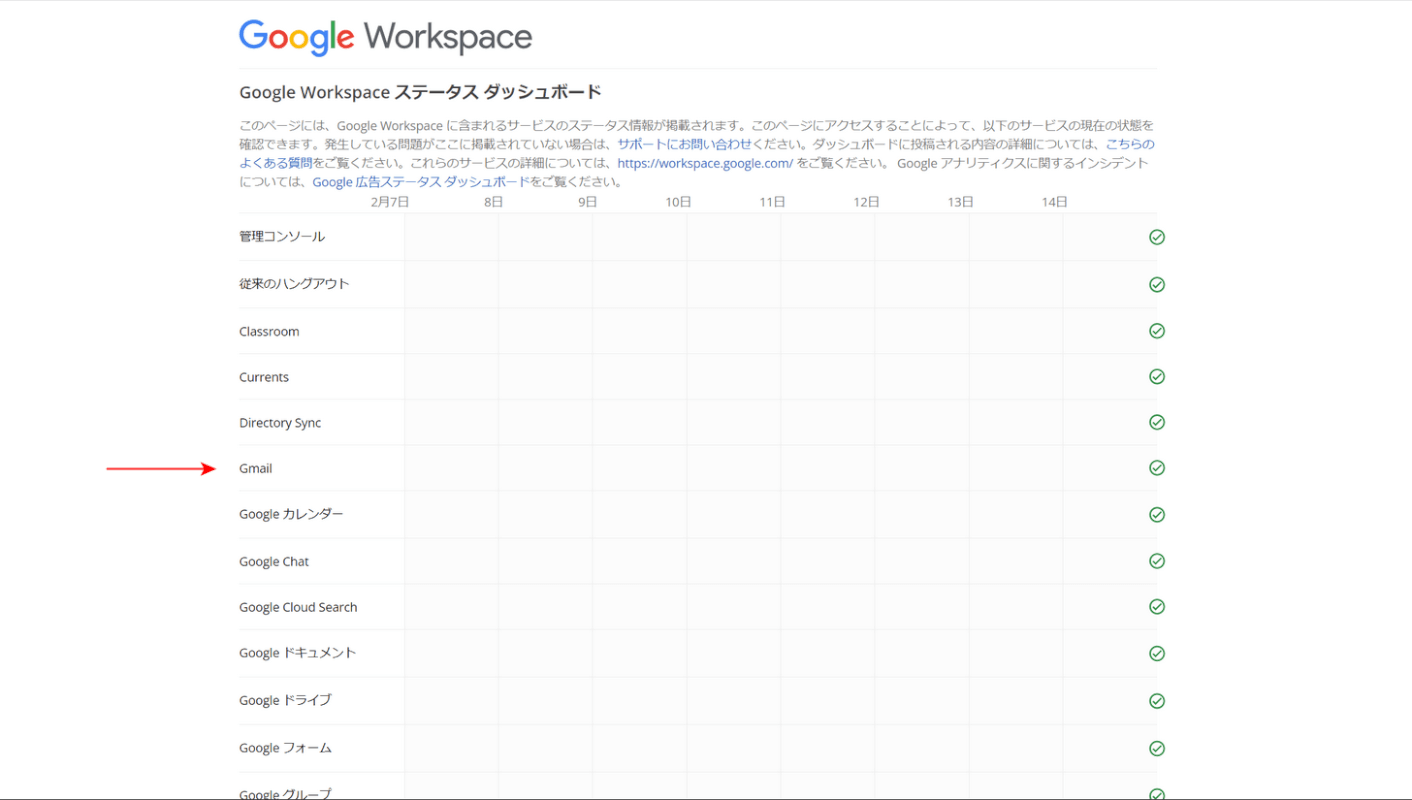The width and height of the screenshot is (1412, 800).
Task: Click the 管理コンソール green status icon
Action: click(x=1157, y=237)
